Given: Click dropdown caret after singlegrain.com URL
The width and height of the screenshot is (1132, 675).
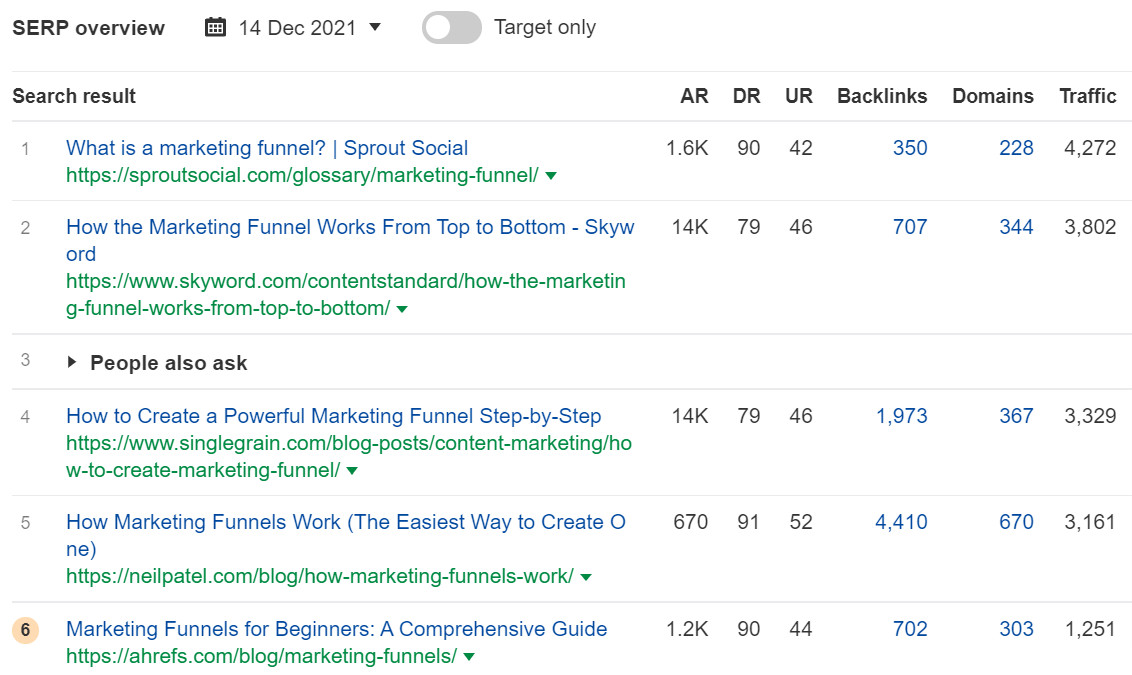Looking at the screenshot, I should point(352,470).
